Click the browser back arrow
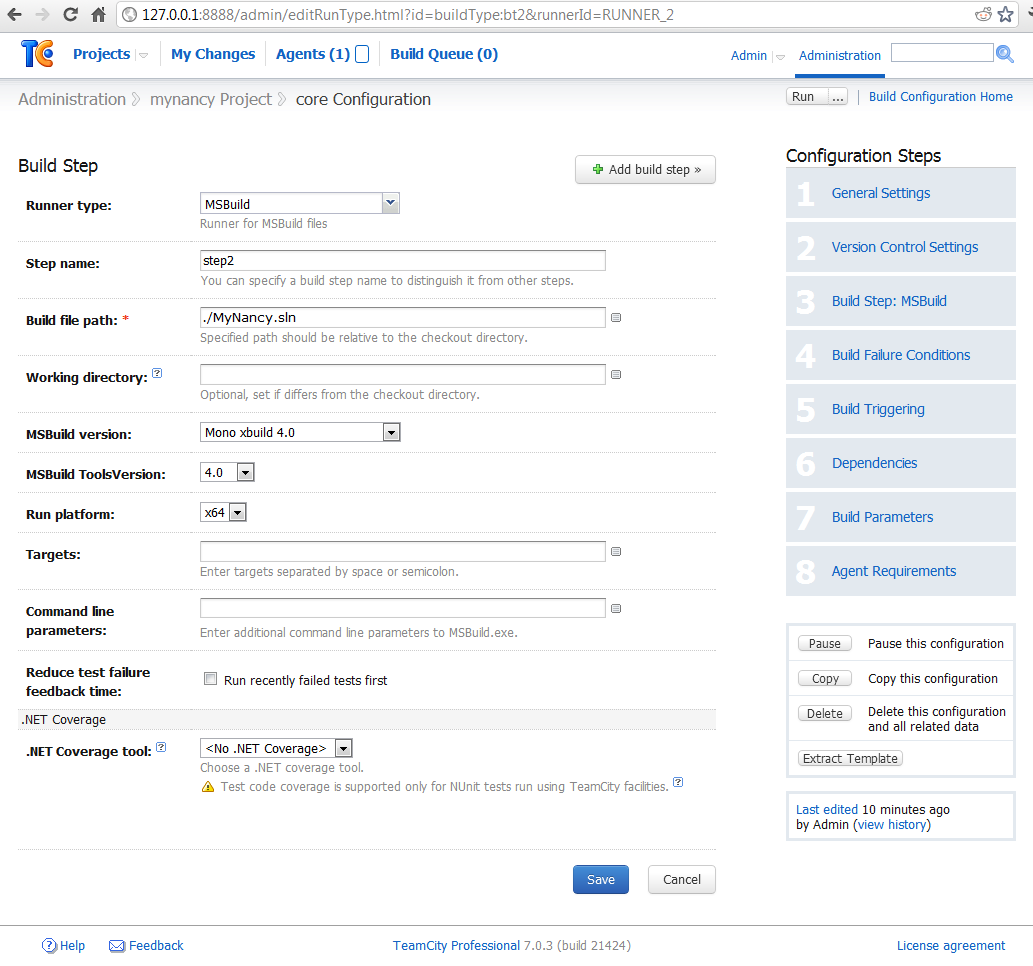This screenshot has height=966, width=1033. tap(14, 14)
